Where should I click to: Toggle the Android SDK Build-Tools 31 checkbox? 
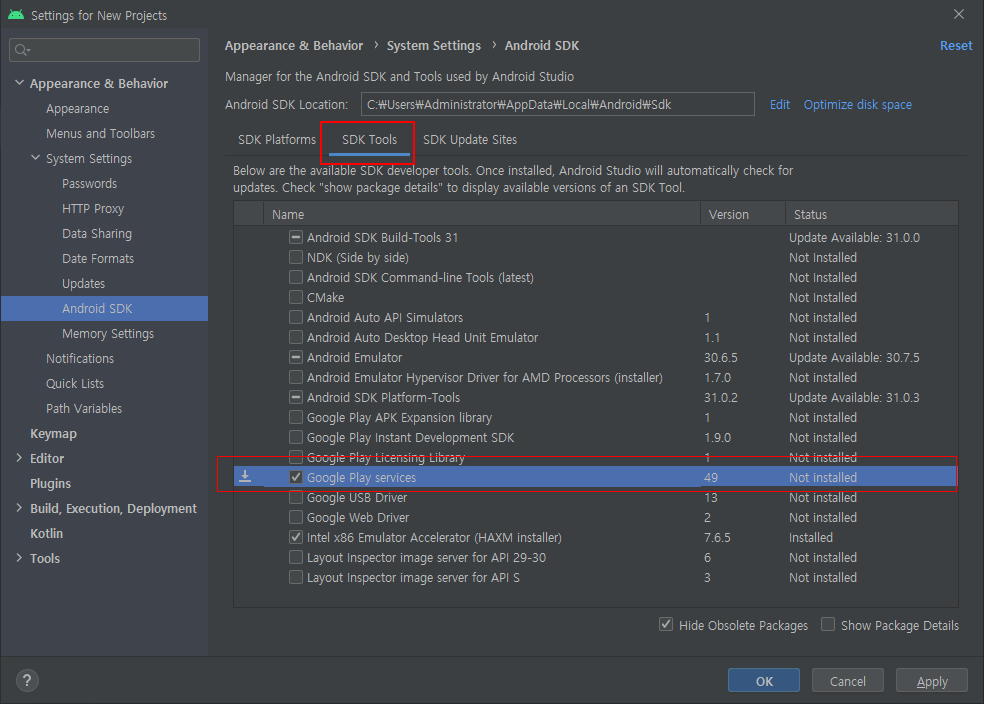296,237
